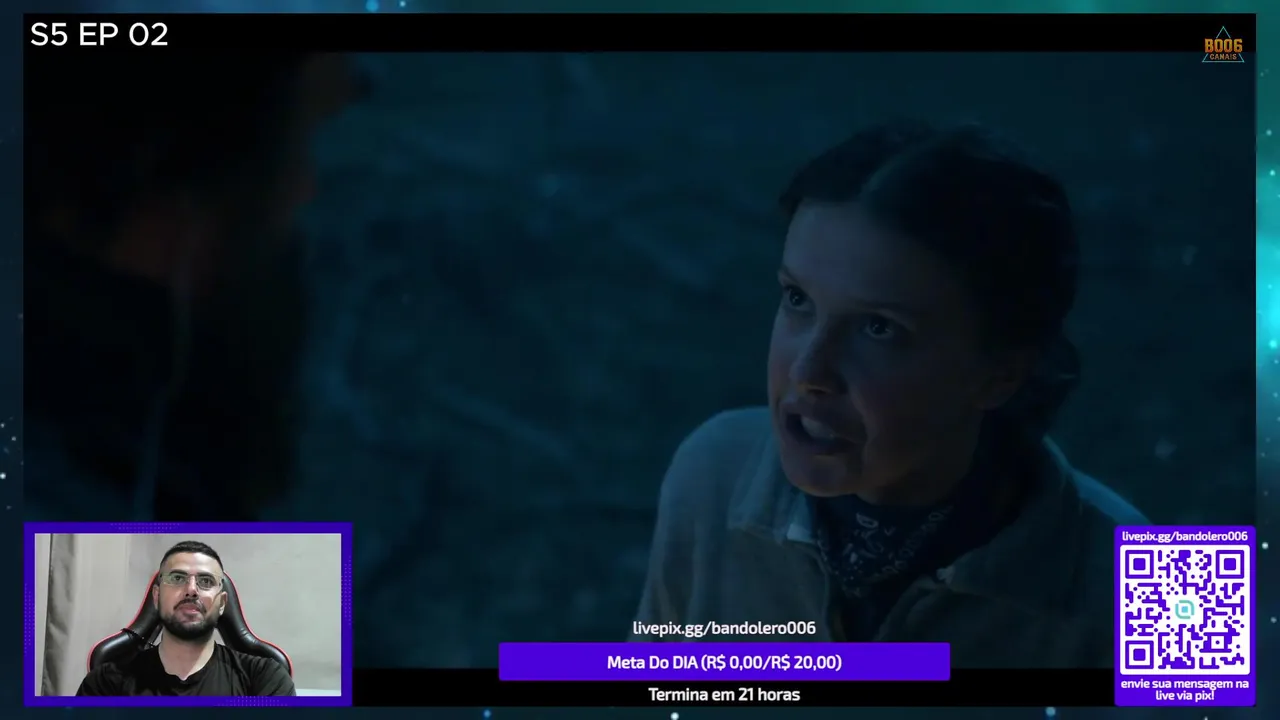Click the livepix.gg/bandolero006 text above goal bar
This screenshot has width=1280, height=720.
click(x=724, y=628)
